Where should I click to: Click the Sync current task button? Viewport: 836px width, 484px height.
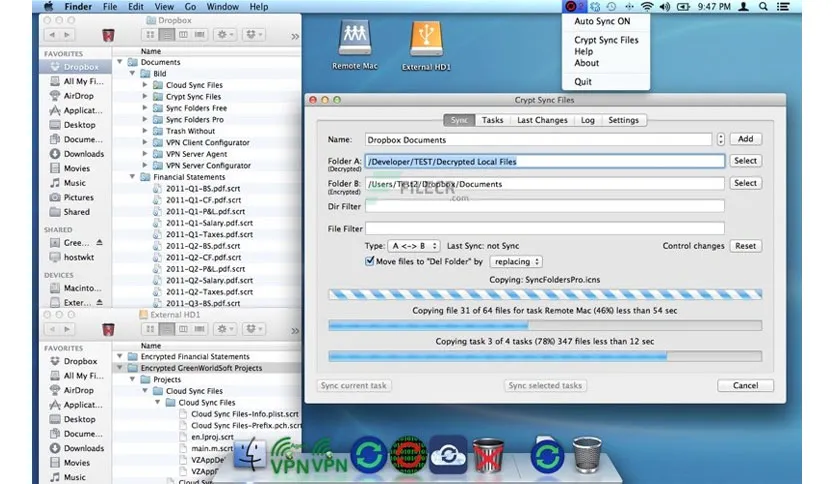353,385
